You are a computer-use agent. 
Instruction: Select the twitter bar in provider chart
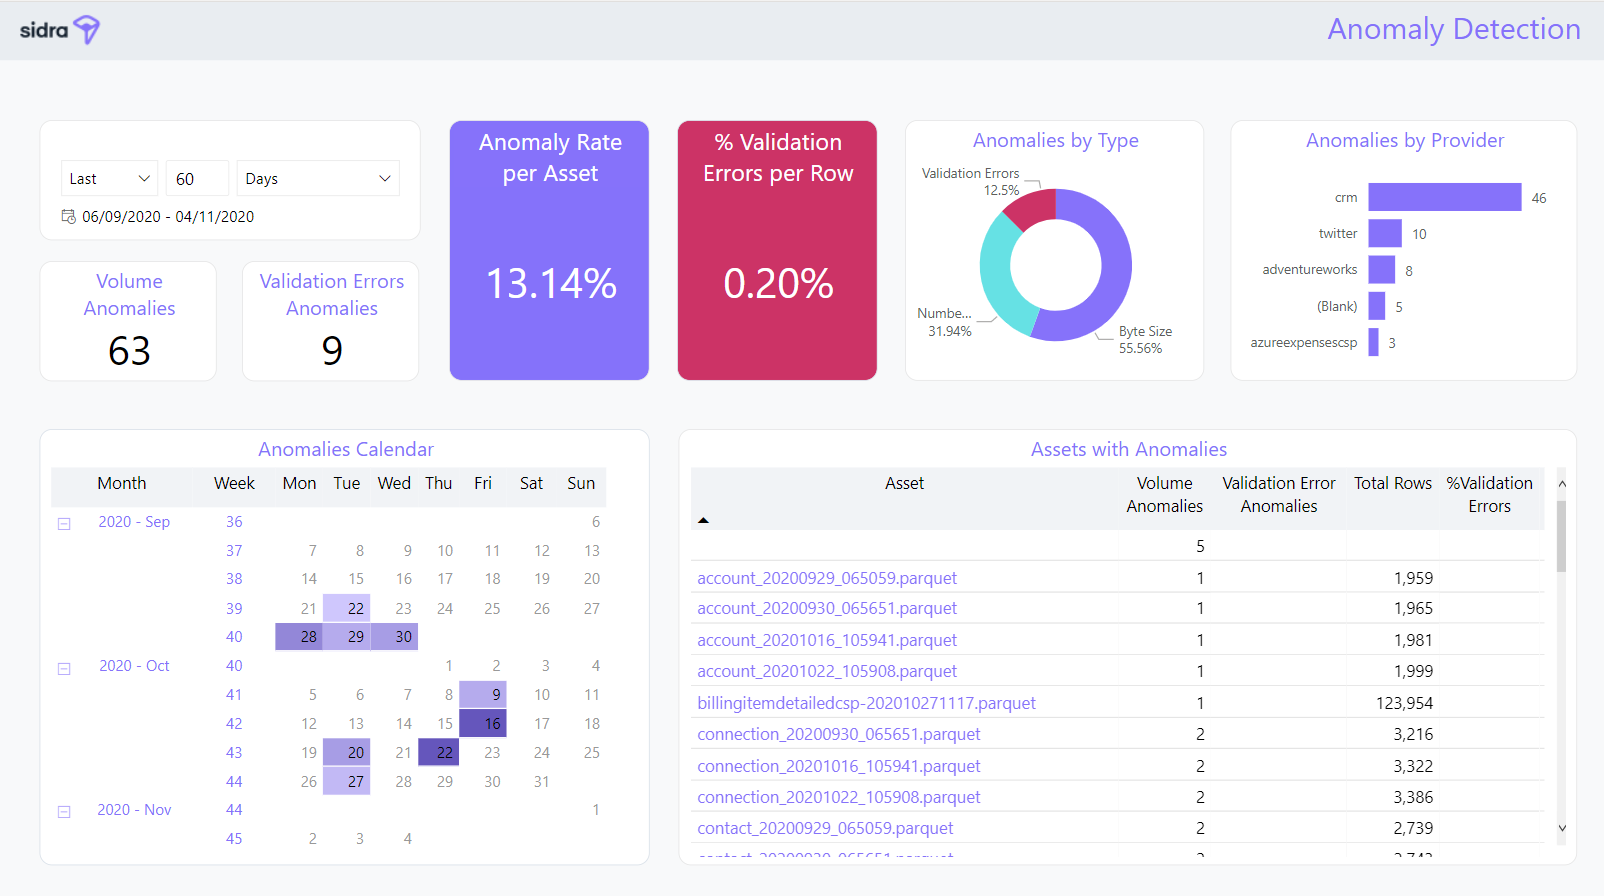(1384, 234)
